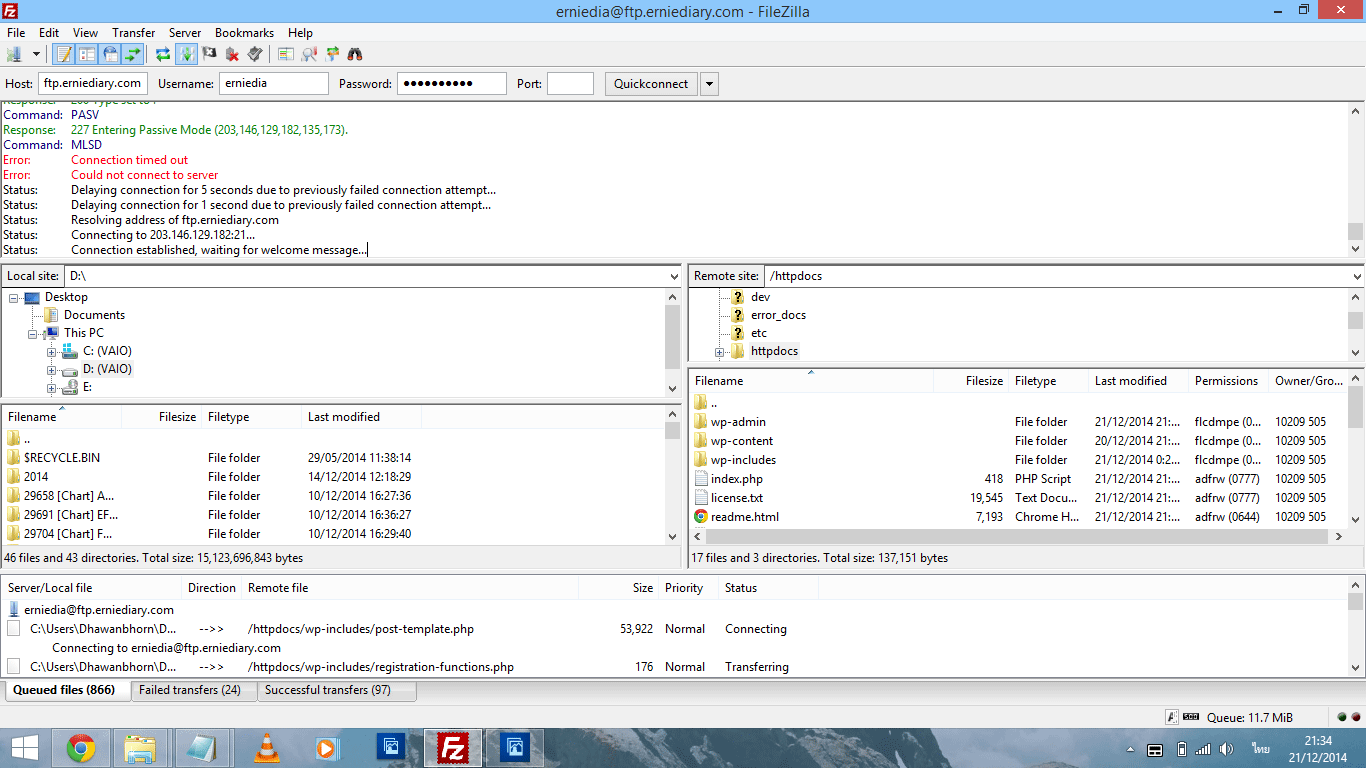Expand the E: drive node
Viewport: 1366px width, 768px height.
coord(52,387)
